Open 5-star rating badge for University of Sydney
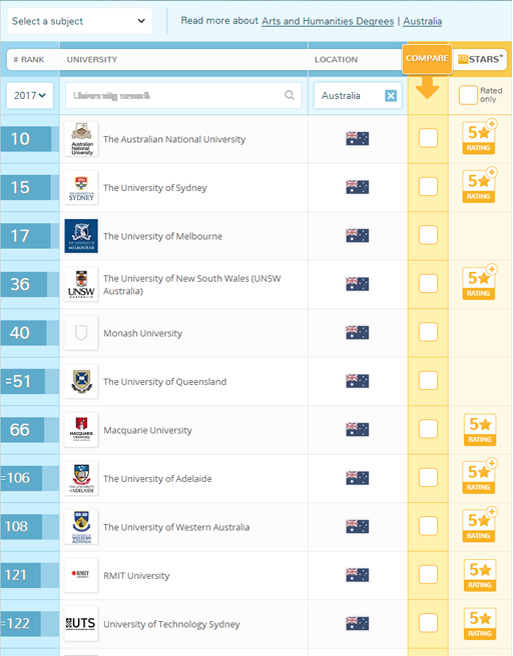The width and height of the screenshot is (513, 656). [480, 185]
